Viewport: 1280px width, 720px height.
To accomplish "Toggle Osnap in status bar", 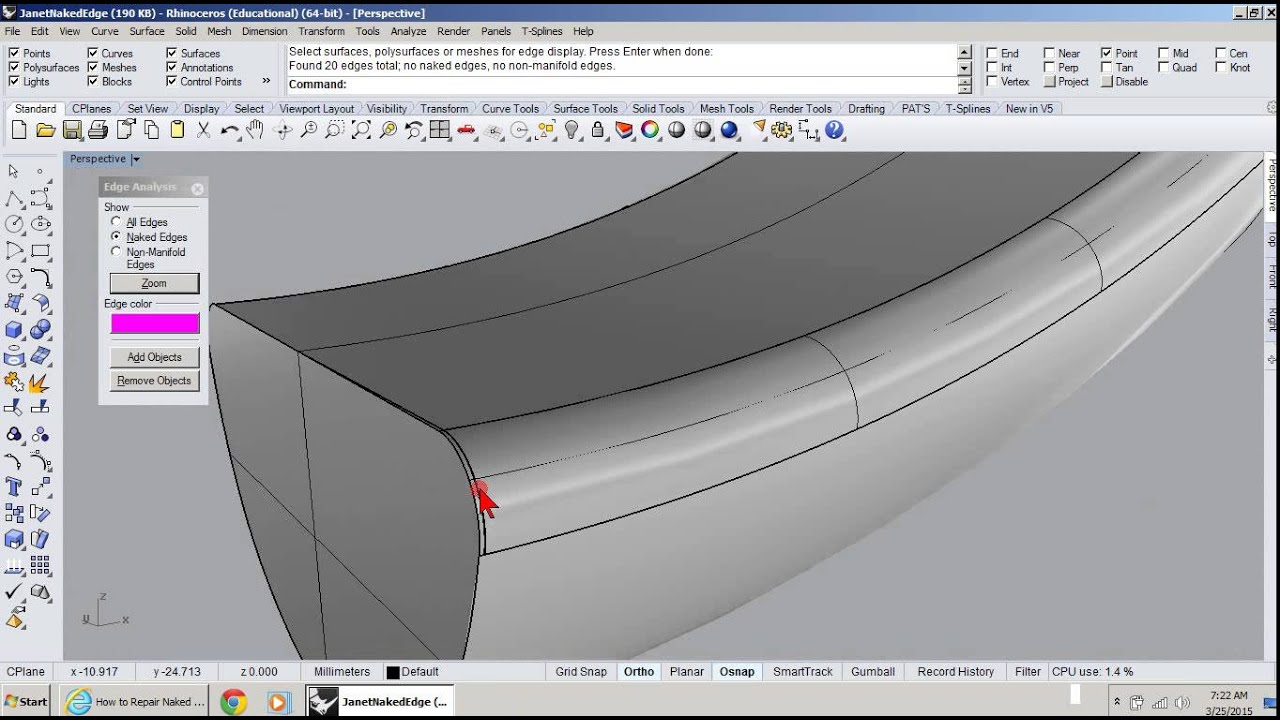I will tap(737, 672).
